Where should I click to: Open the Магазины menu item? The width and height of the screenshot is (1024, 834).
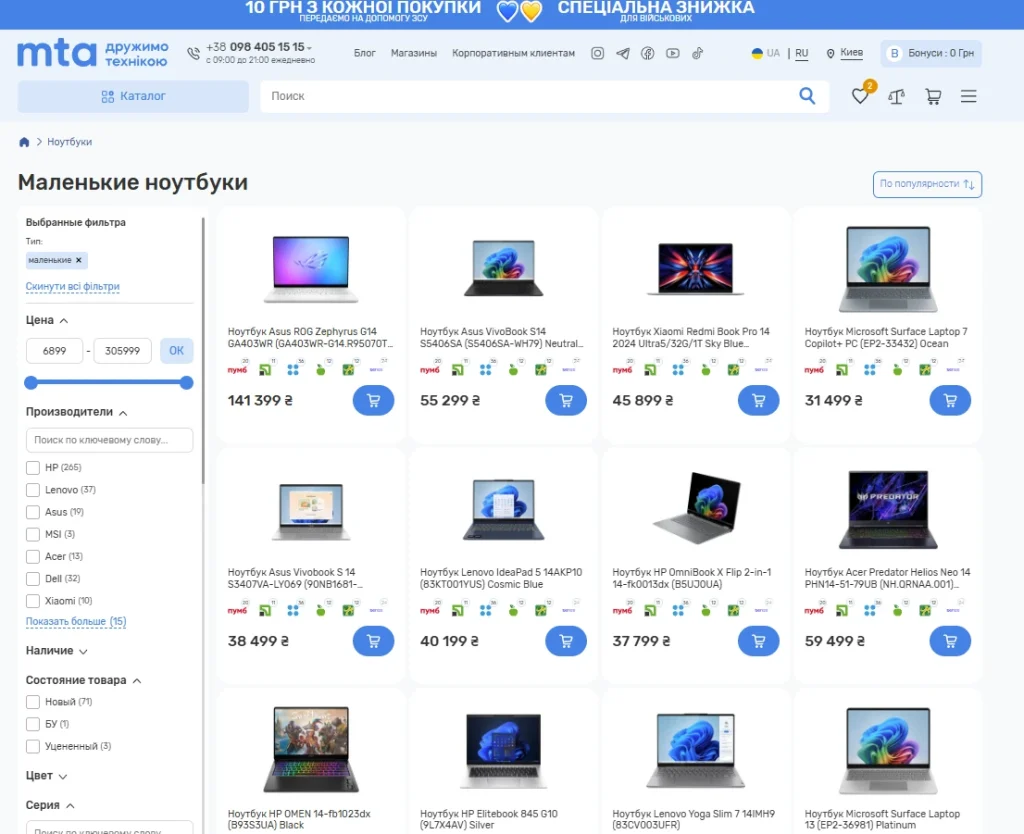tap(413, 53)
